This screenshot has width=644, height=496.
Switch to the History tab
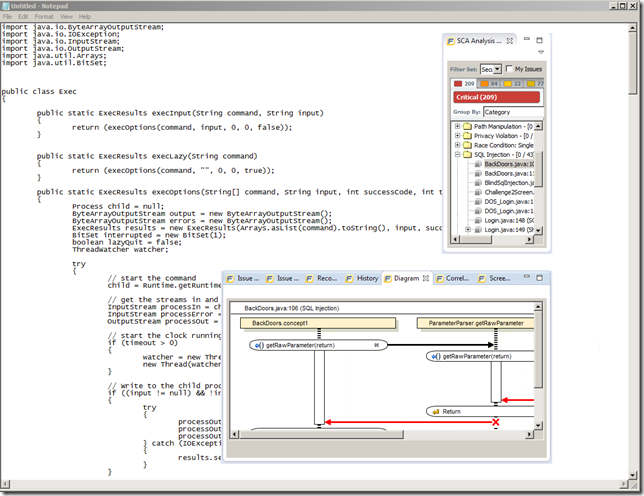(x=367, y=278)
